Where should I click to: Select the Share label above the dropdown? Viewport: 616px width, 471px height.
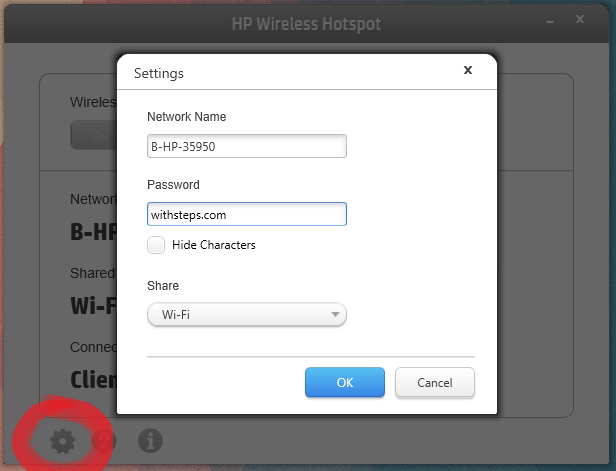163,286
